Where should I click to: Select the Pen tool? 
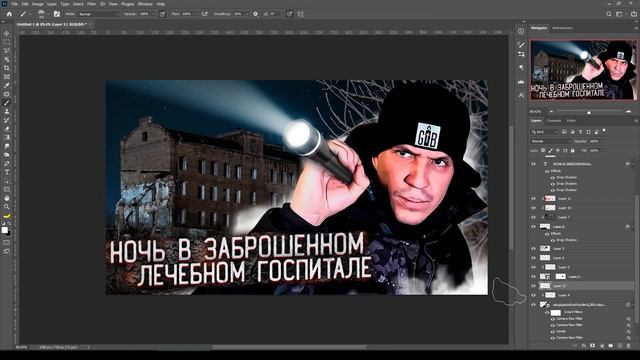[x=7, y=163]
